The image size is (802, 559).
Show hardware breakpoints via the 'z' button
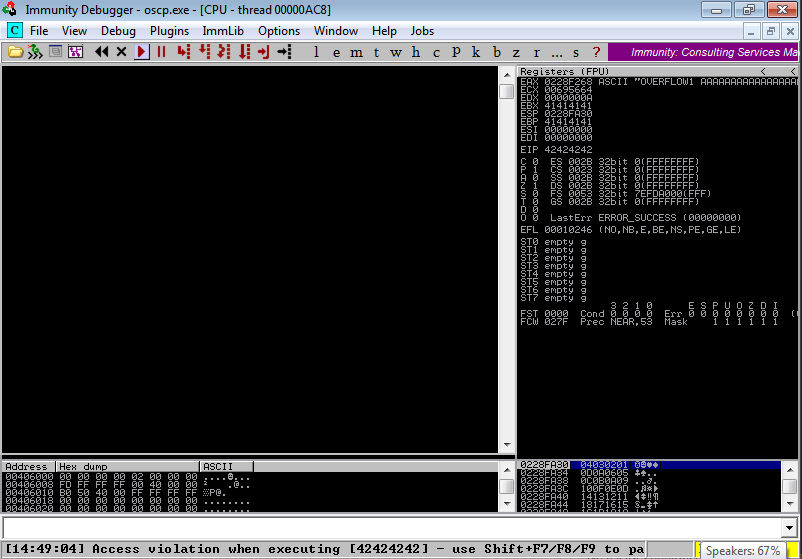(x=516, y=52)
